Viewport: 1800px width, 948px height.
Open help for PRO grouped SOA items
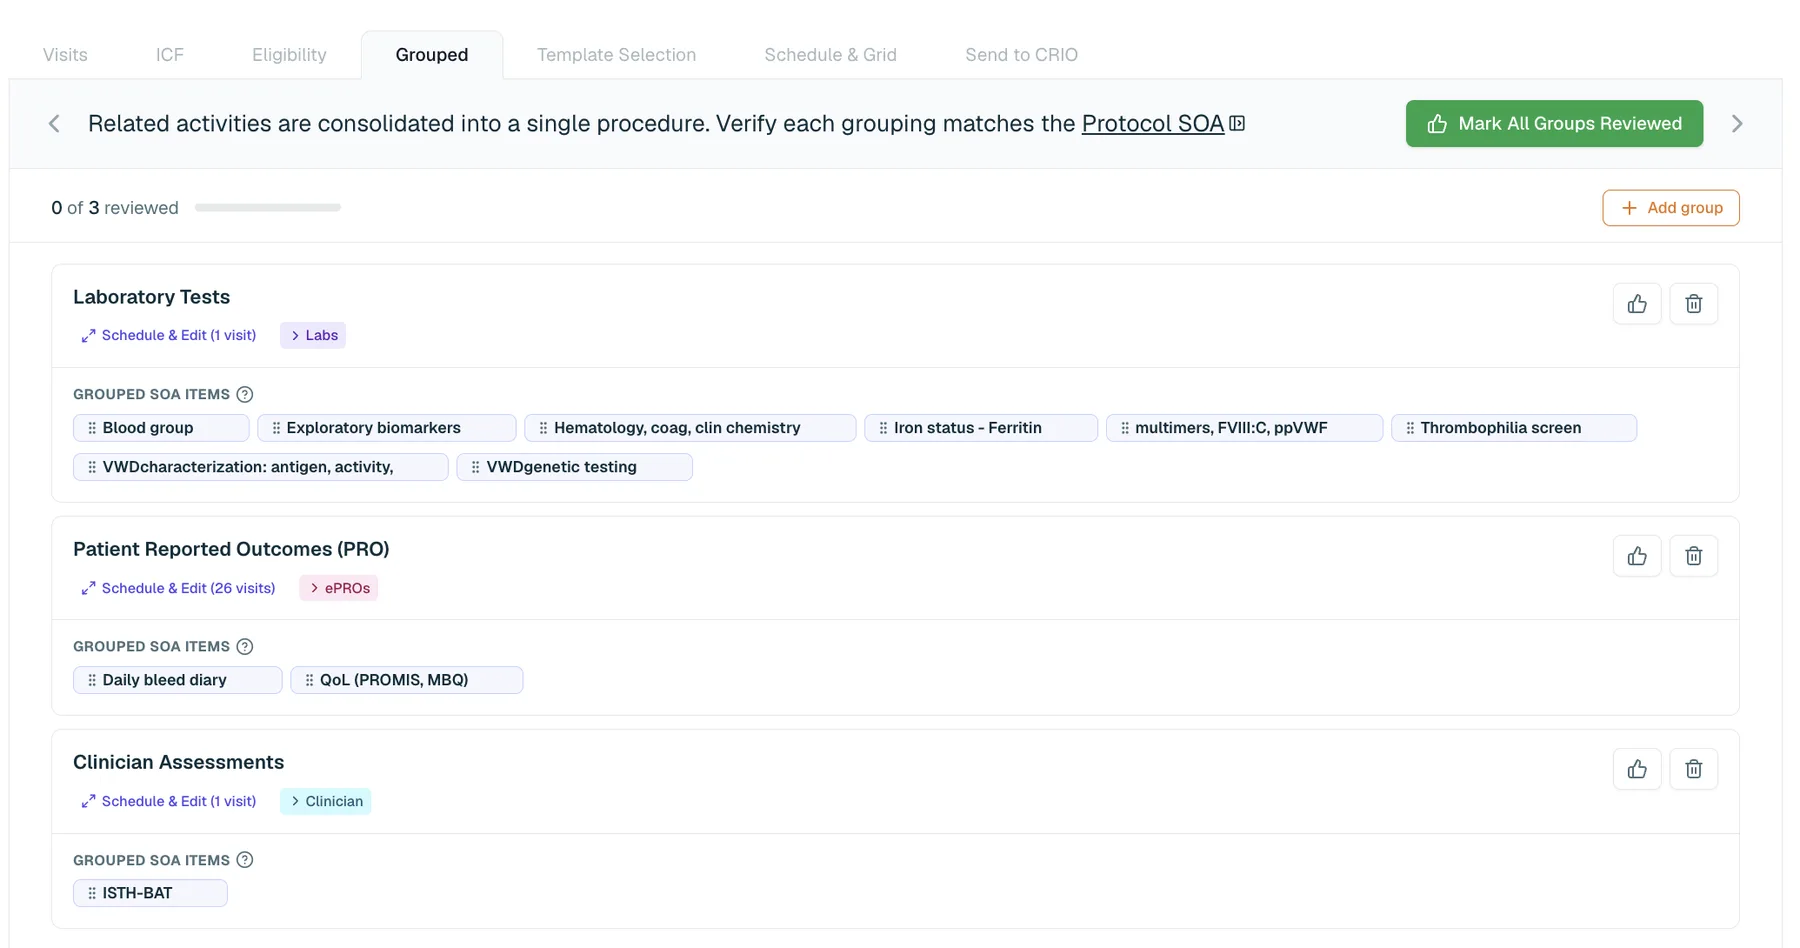coord(245,646)
